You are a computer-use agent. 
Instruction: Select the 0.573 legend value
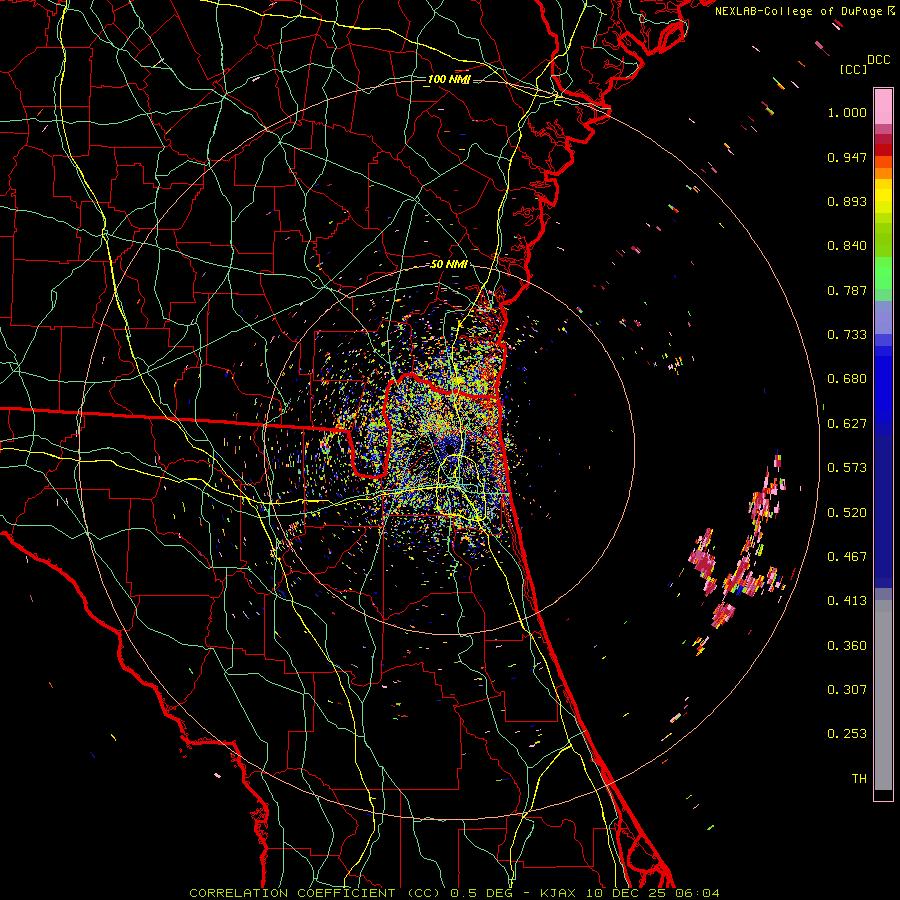(x=847, y=468)
